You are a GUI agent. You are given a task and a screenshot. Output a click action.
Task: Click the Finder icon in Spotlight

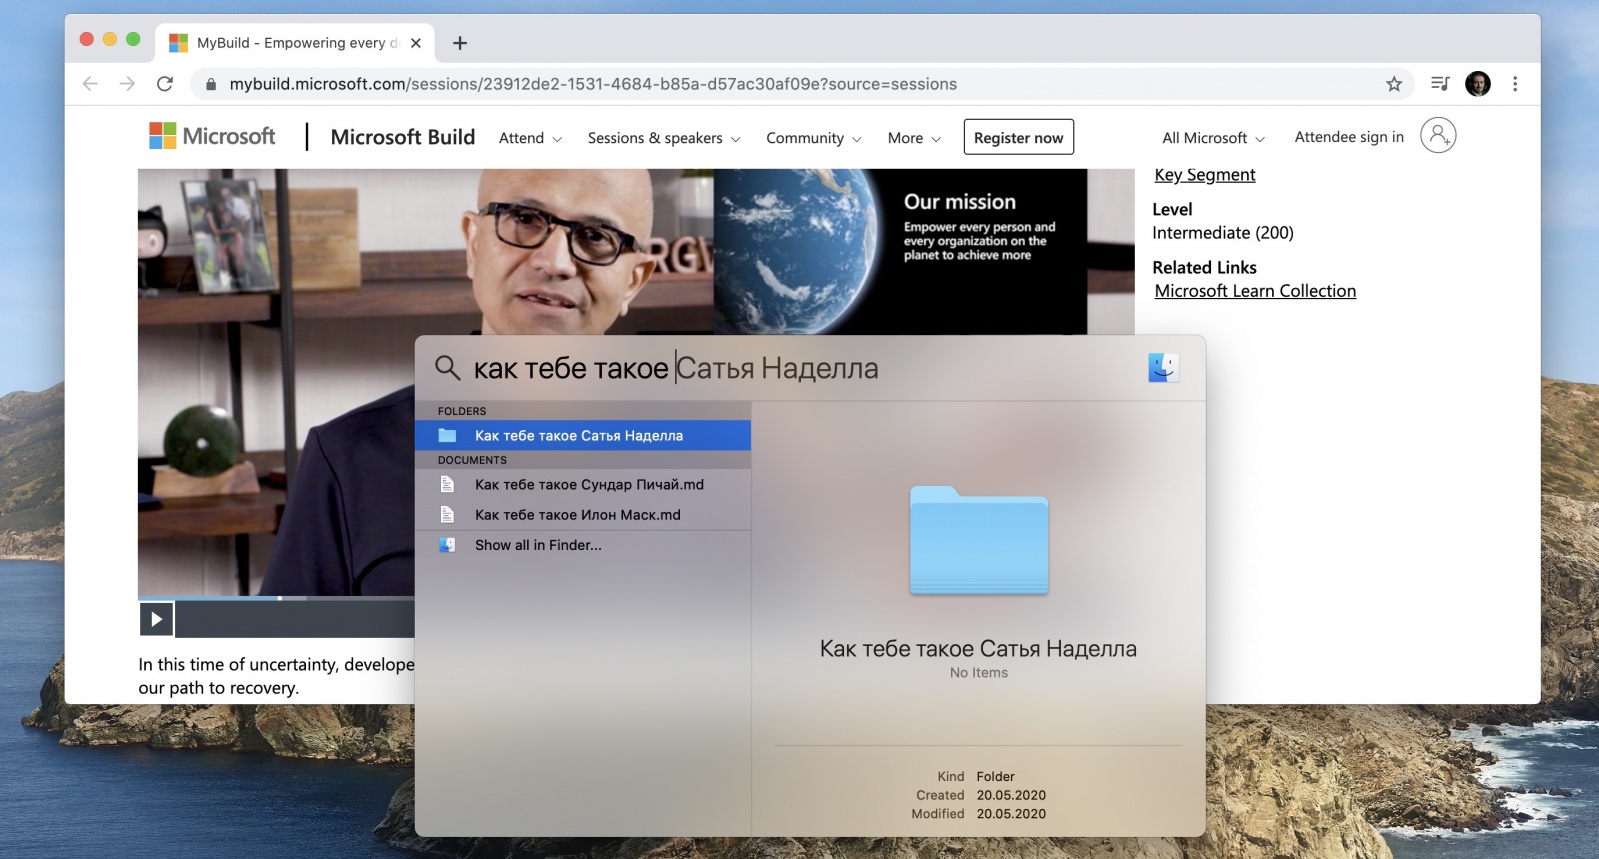coord(1163,368)
